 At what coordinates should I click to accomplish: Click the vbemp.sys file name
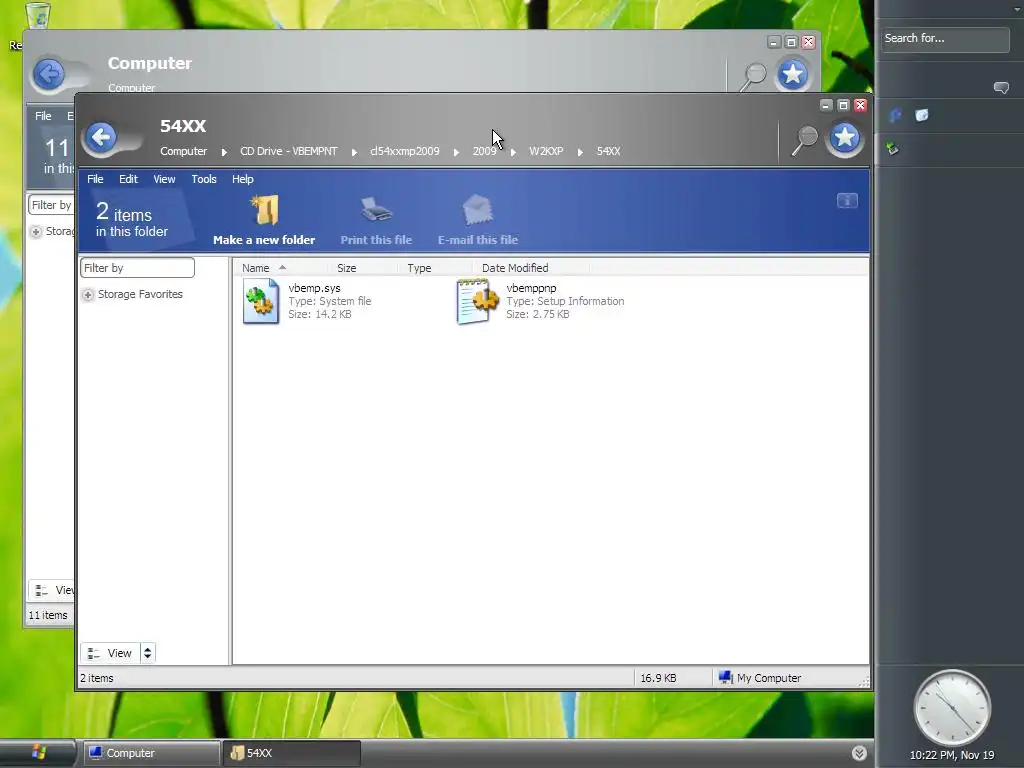pyautogui.click(x=314, y=288)
